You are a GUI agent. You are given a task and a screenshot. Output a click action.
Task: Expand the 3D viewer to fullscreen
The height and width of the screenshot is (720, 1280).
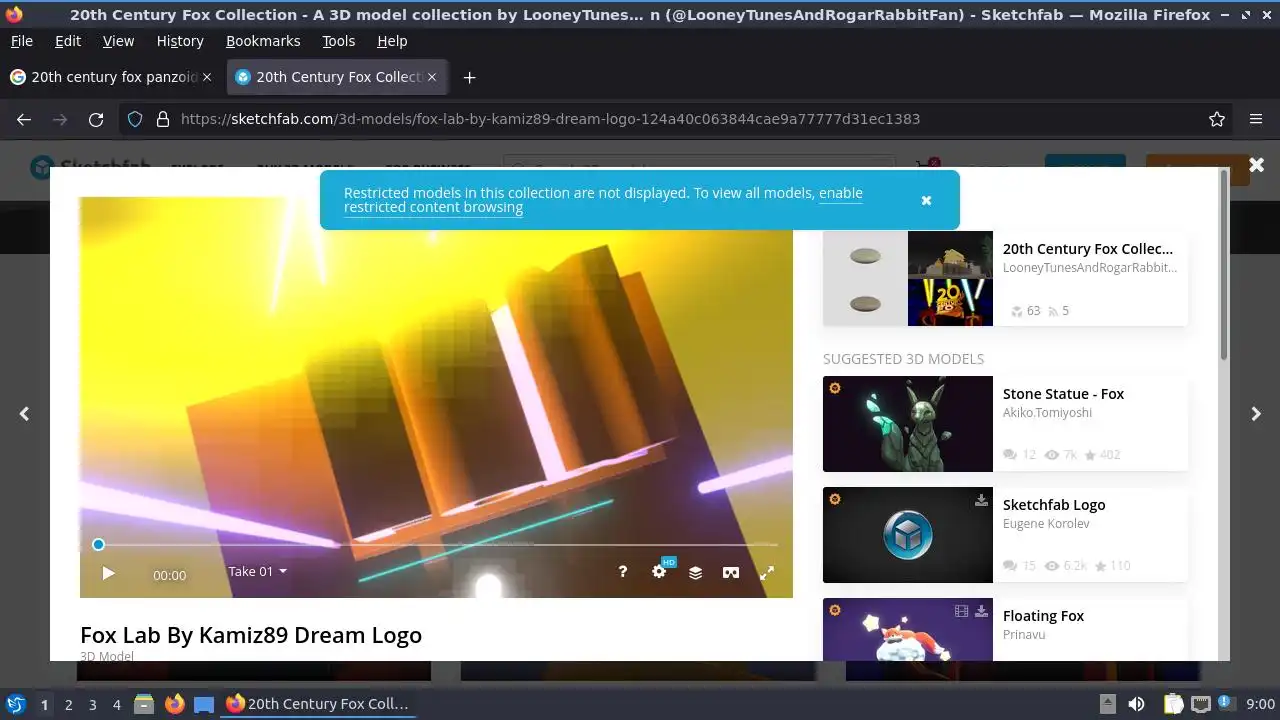tap(767, 572)
